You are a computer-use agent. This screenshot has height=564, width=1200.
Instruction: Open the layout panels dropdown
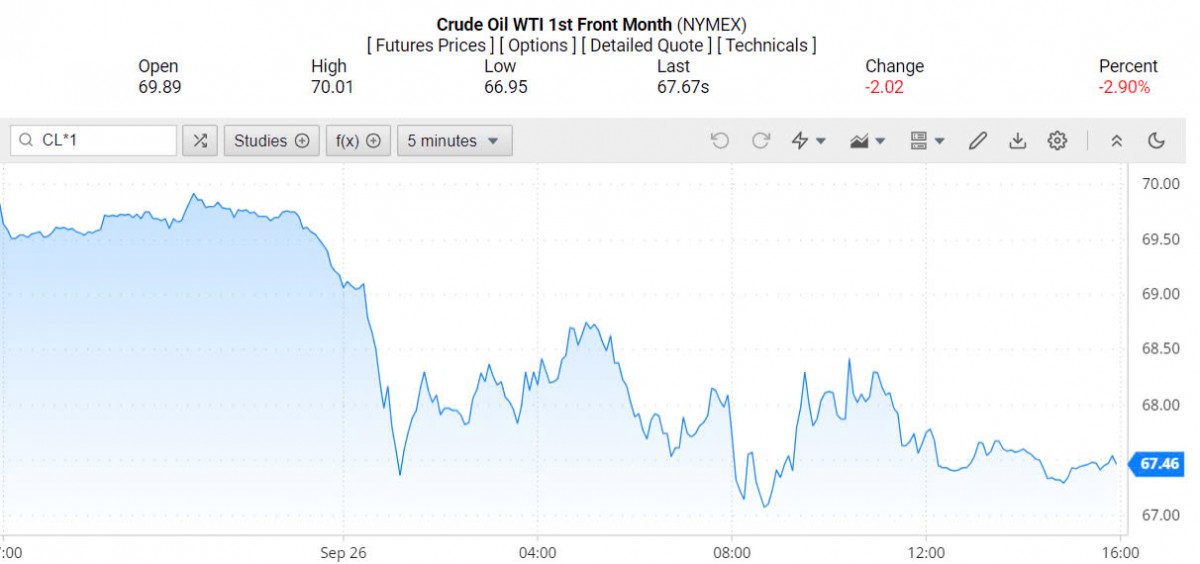[x=927, y=141]
